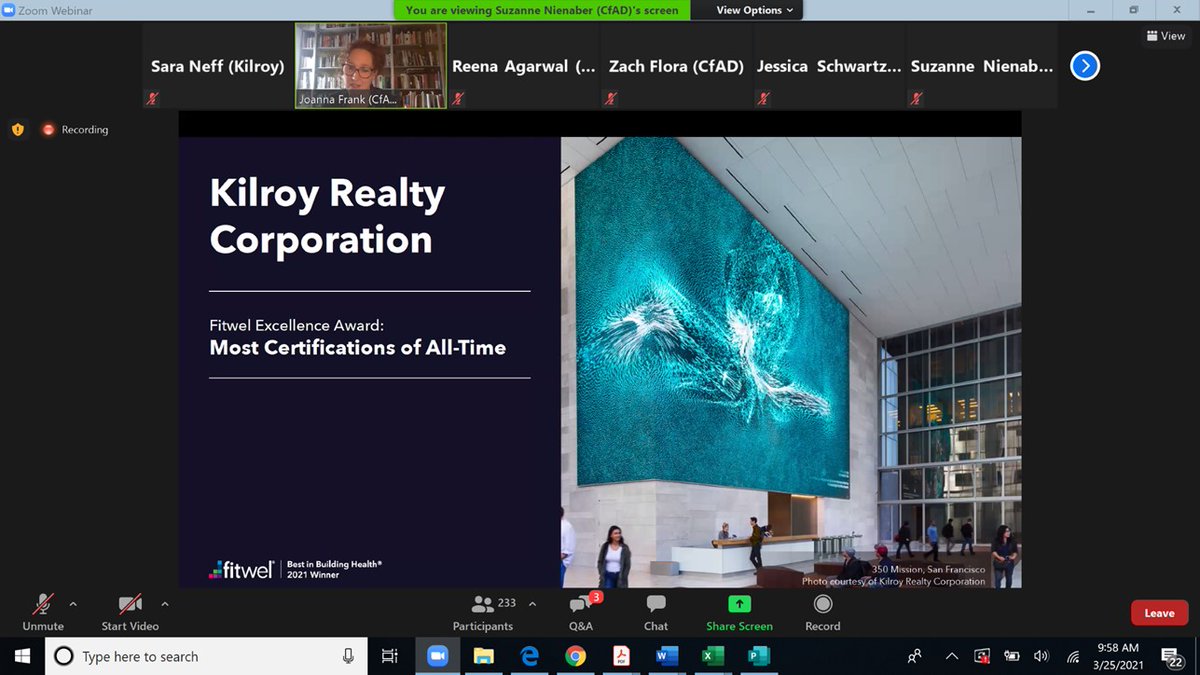Screen dimensions: 1200x675
Task: Select the Zach Flora (CfAD) panelist tile
Action: [677, 66]
